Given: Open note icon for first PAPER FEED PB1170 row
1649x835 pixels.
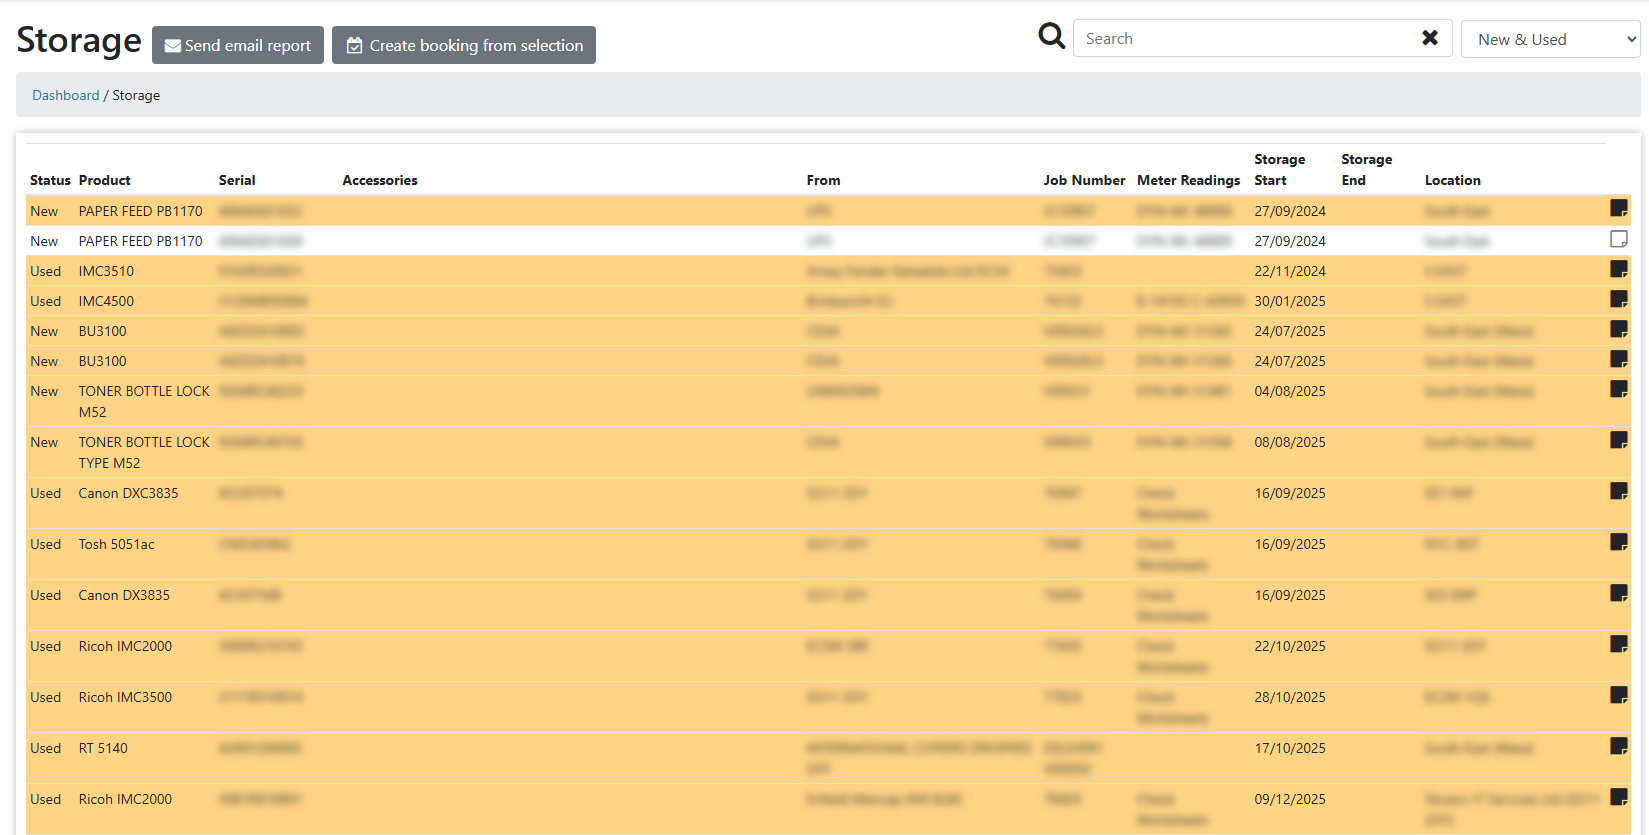Looking at the screenshot, I should [x=1619, y=208].
